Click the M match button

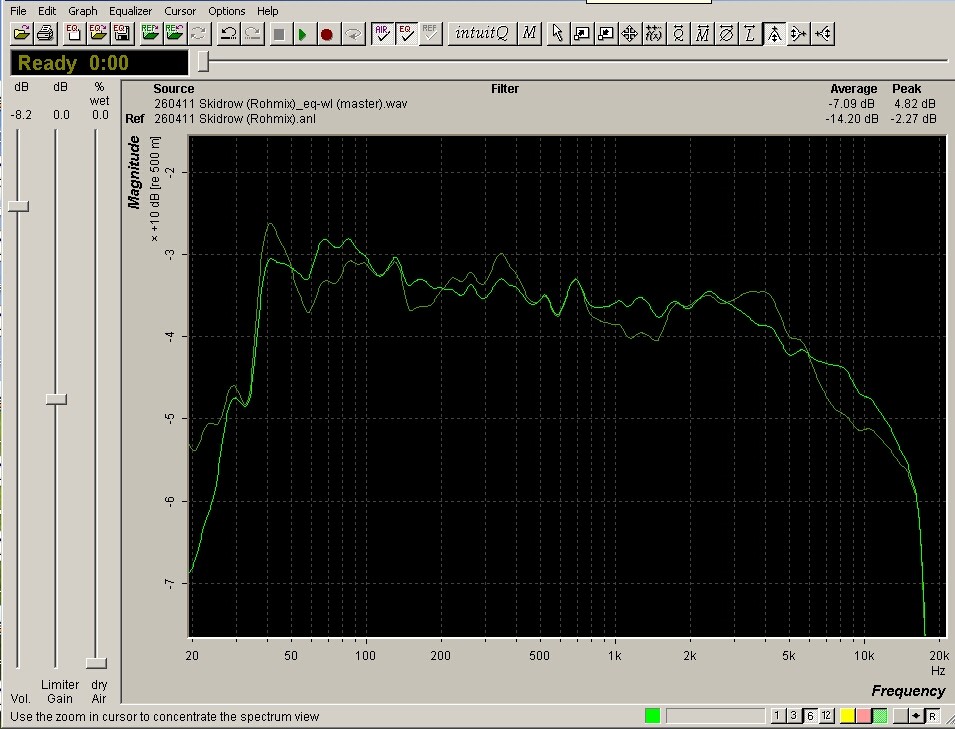coord(529,33)
